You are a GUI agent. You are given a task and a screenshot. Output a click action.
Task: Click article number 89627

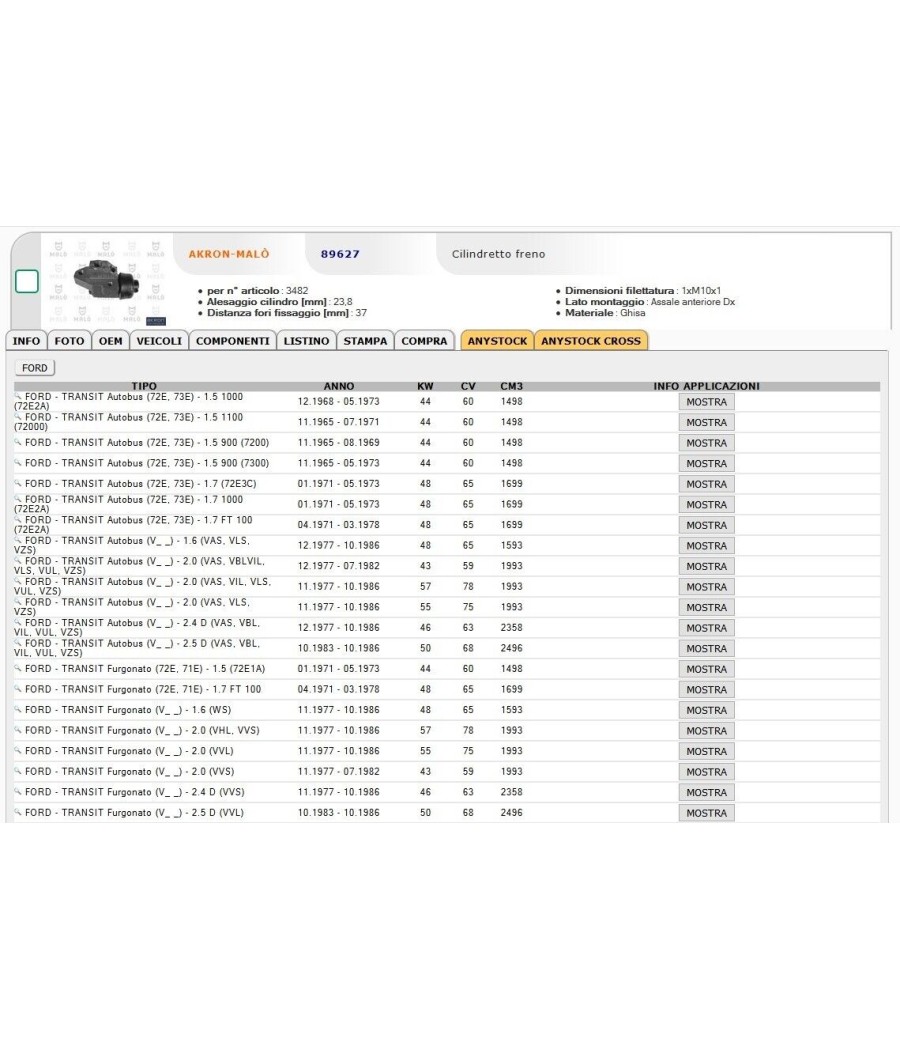[x=340, y=254]
